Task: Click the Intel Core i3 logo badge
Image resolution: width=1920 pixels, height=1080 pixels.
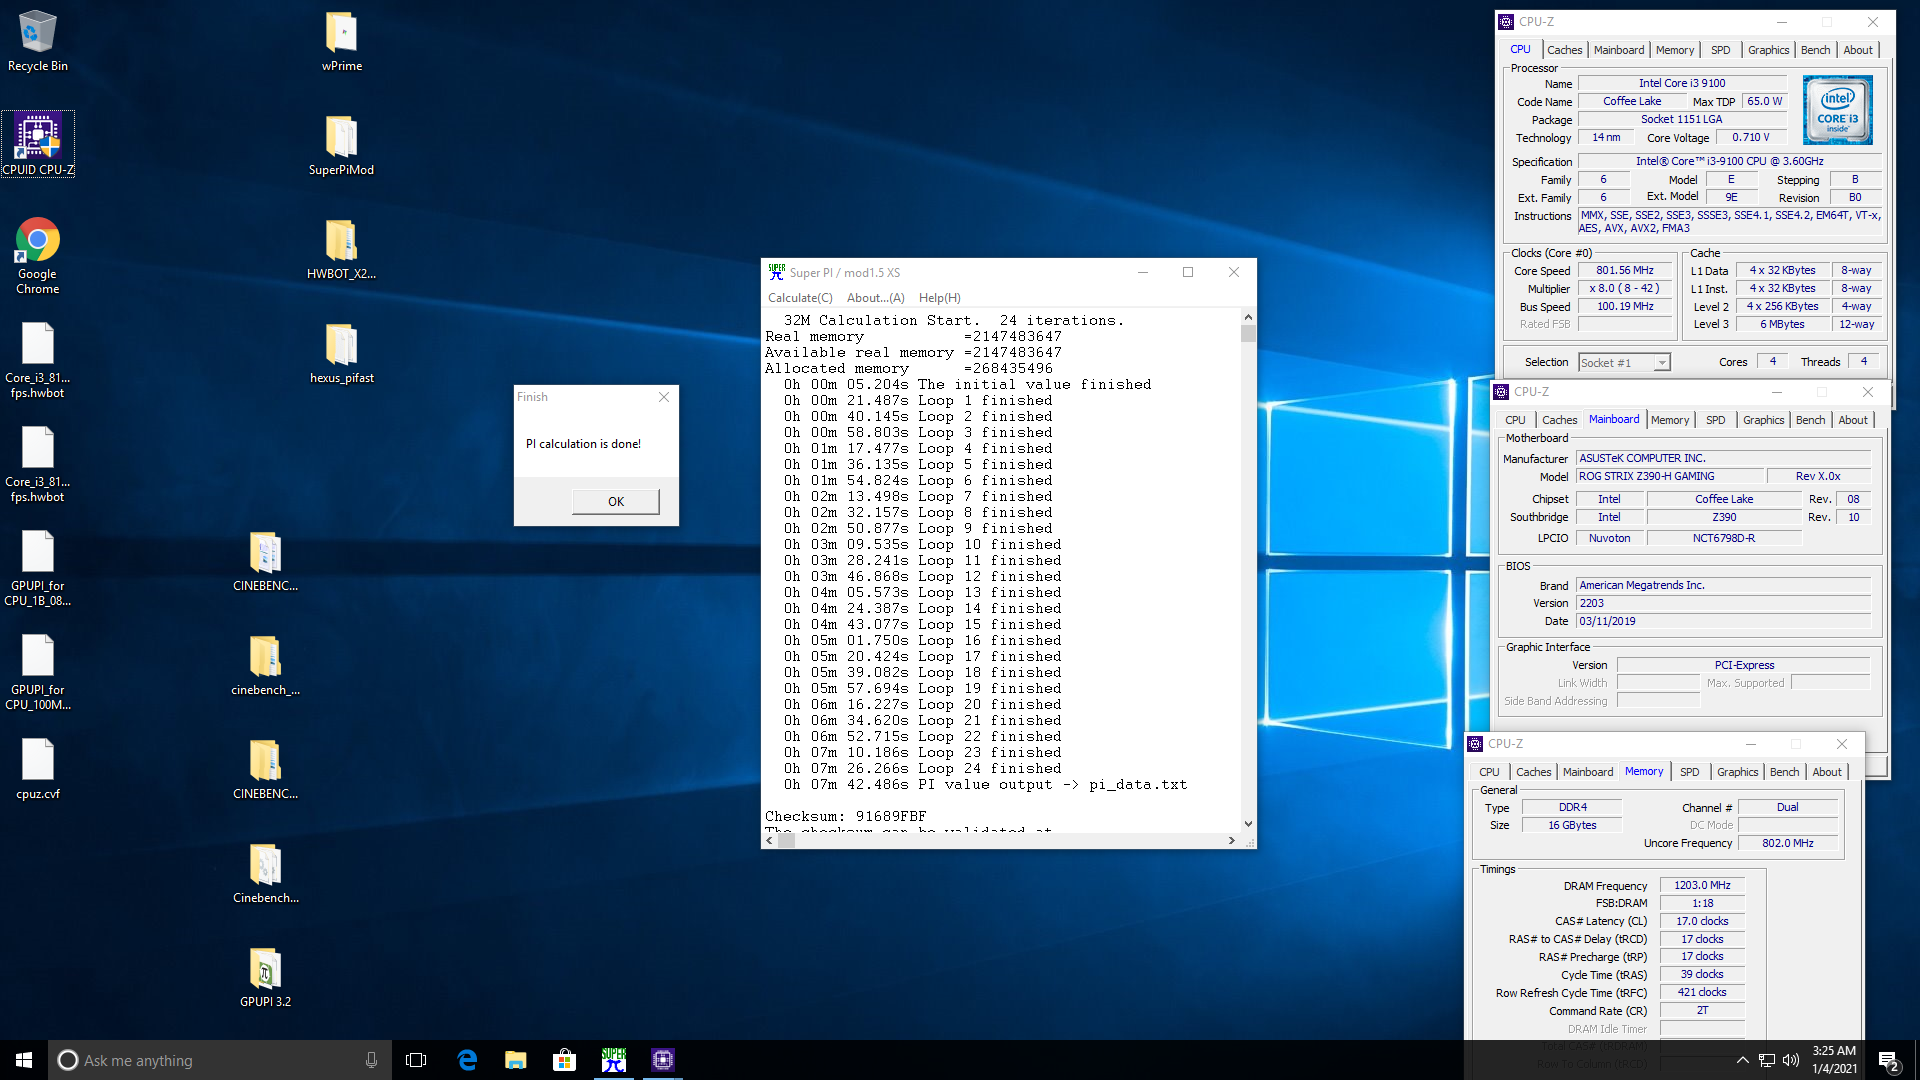Action: click(1838, 110)
